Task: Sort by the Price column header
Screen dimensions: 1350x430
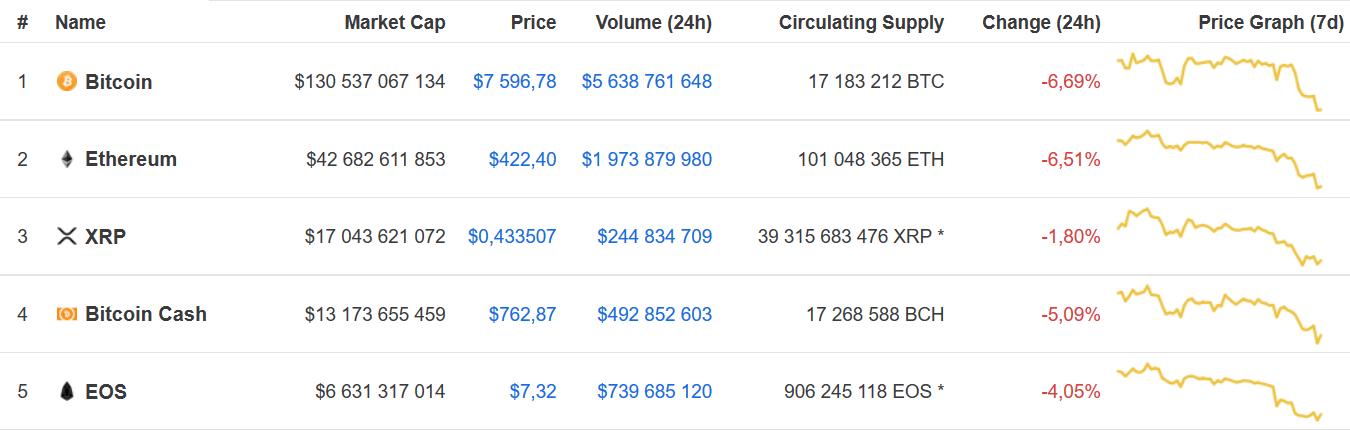Action: tap(533, 22)
